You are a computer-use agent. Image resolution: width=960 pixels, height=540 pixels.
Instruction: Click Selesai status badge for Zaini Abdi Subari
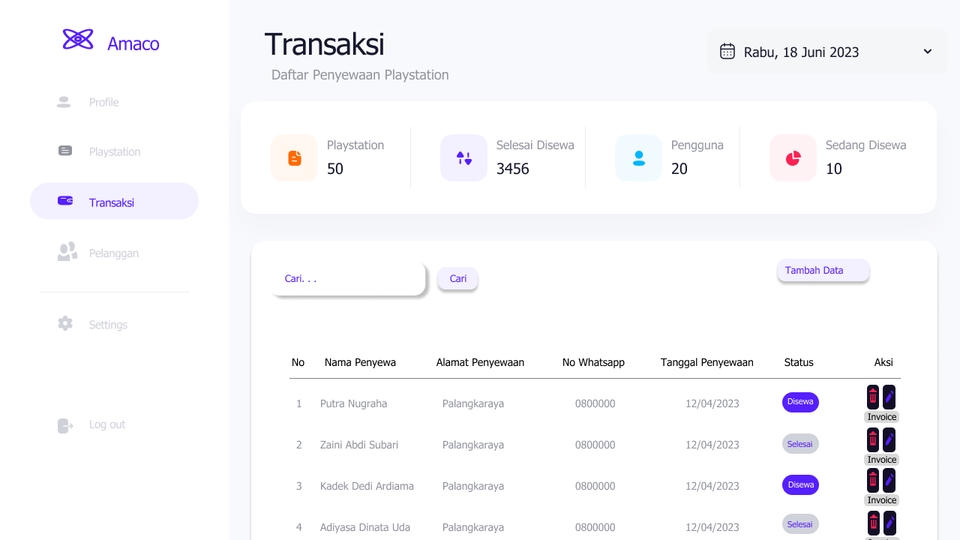(x=800, y=444)
